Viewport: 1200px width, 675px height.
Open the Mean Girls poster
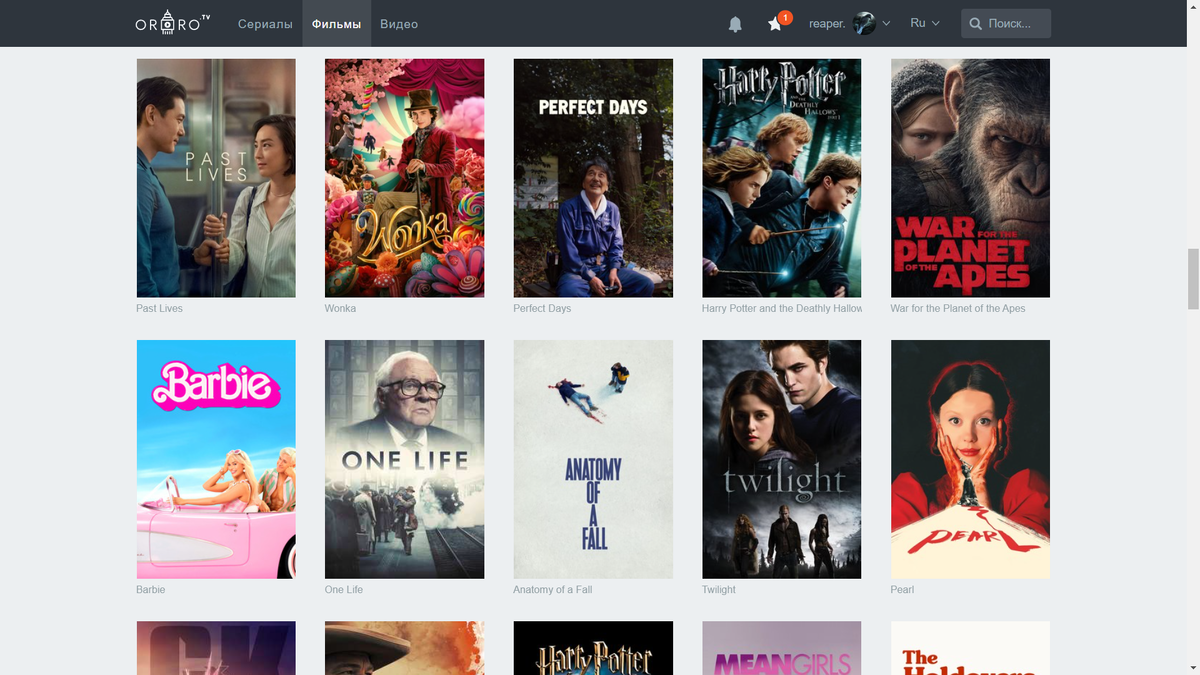click(x=782, y=648)
